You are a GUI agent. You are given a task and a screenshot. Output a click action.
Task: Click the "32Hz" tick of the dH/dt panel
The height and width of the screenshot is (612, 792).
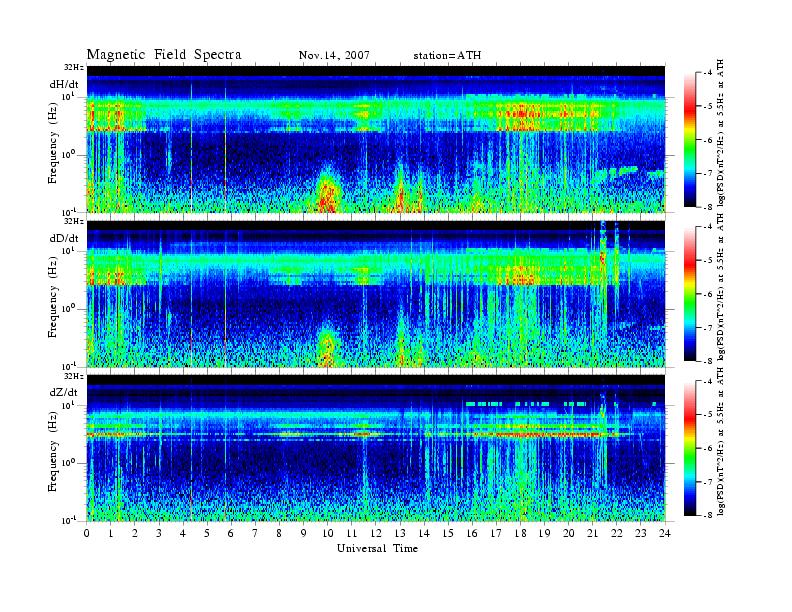pyautogui.click(x=74, y=67)
